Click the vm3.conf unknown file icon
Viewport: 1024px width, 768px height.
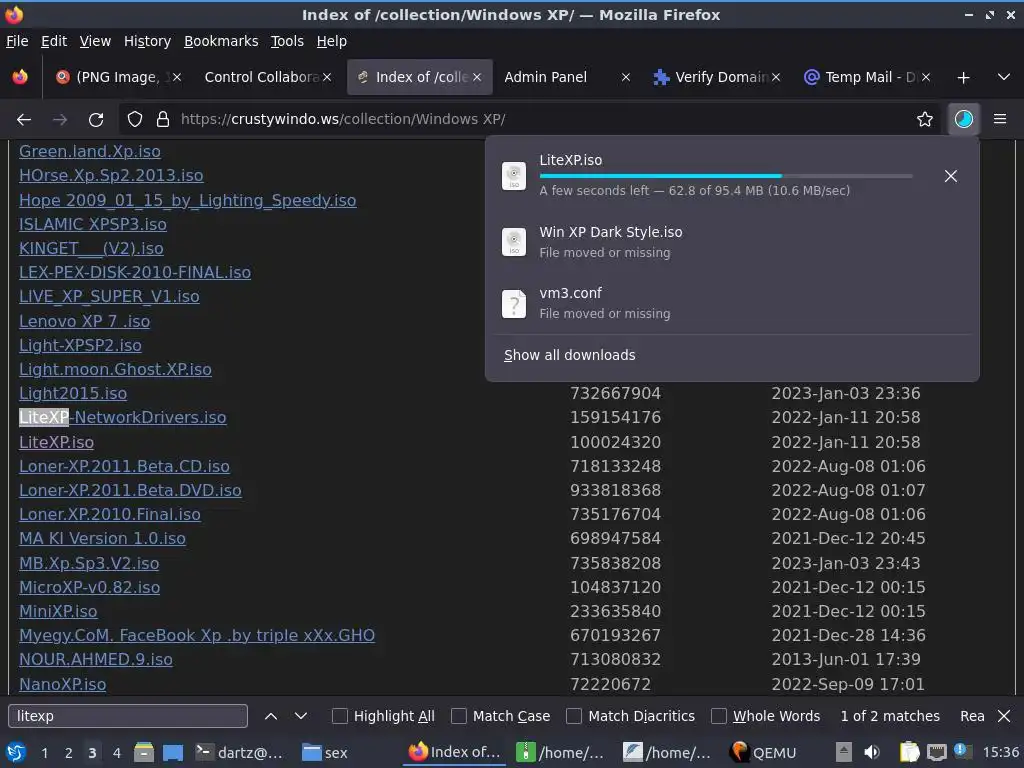[514, 303]
